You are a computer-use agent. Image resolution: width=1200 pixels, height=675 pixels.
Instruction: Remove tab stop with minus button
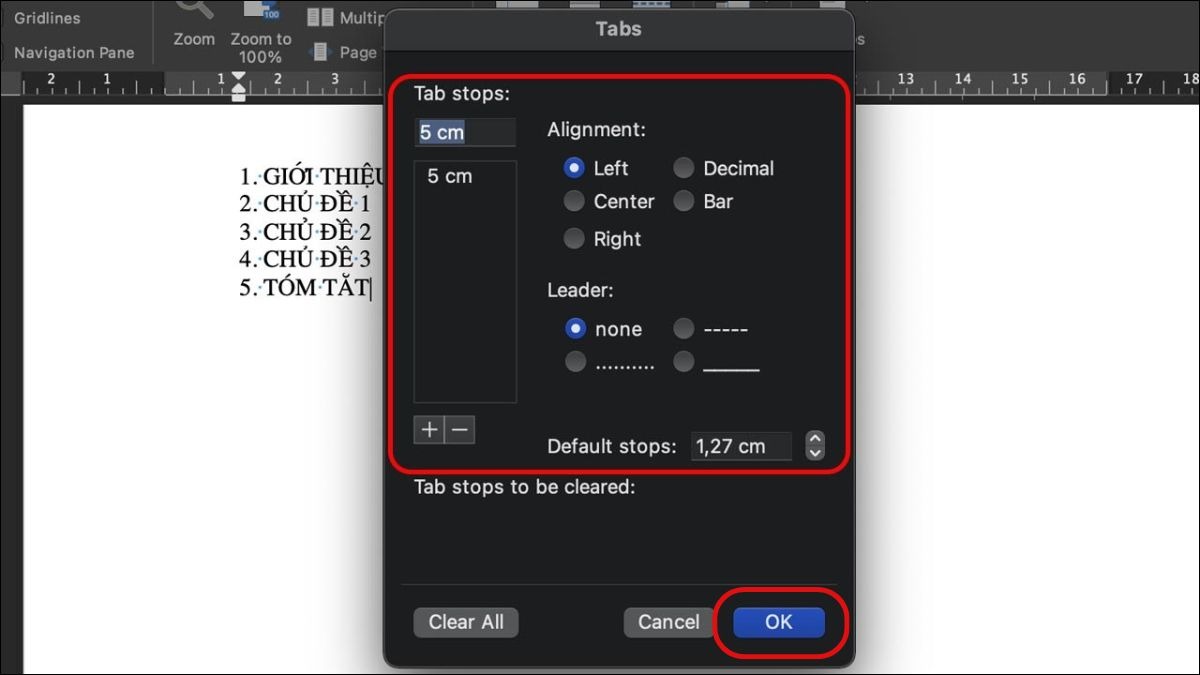tap(460, 430)
